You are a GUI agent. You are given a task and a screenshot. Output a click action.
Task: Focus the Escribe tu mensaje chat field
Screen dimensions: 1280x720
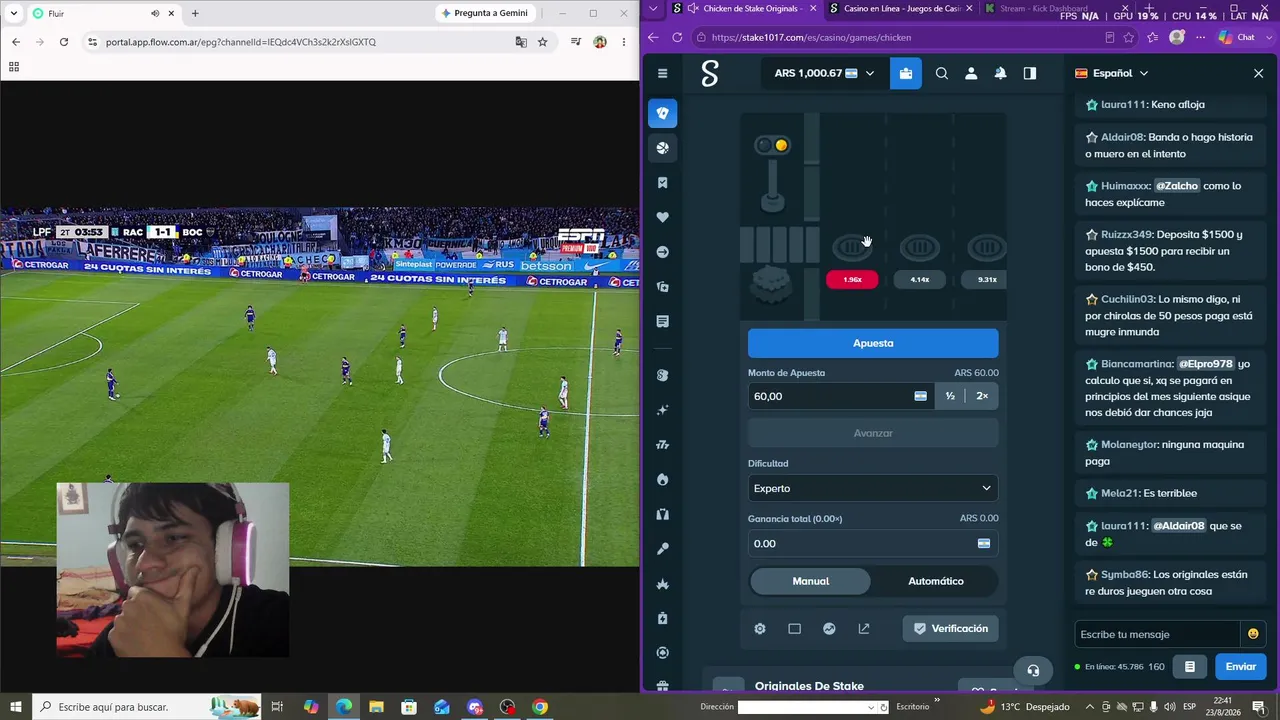point(1157,634)
